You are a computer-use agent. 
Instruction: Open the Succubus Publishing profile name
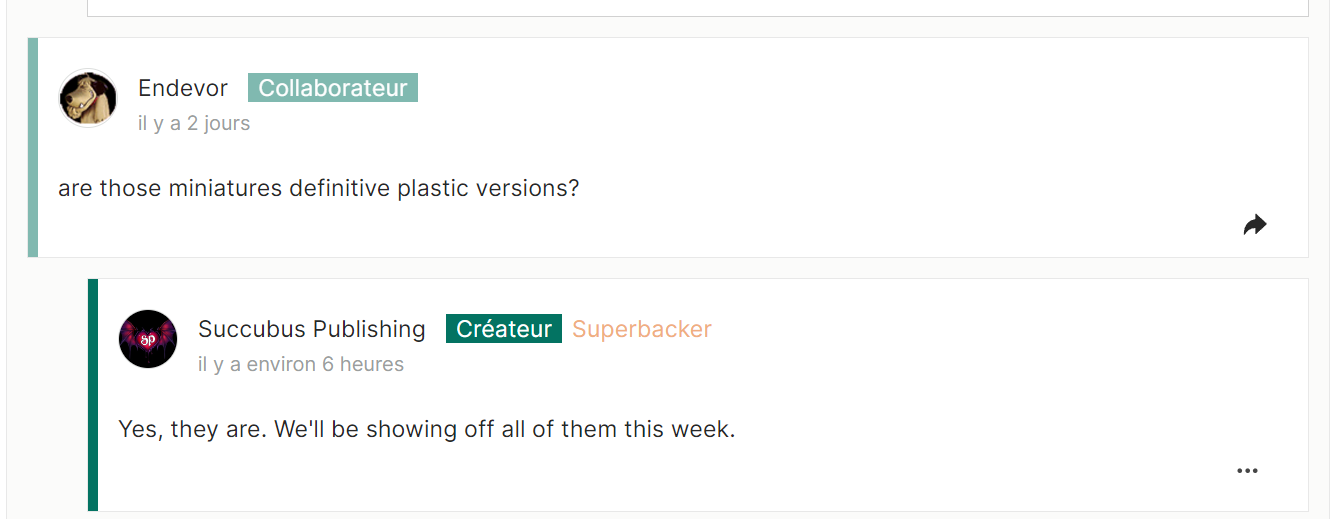pos(312,329)
